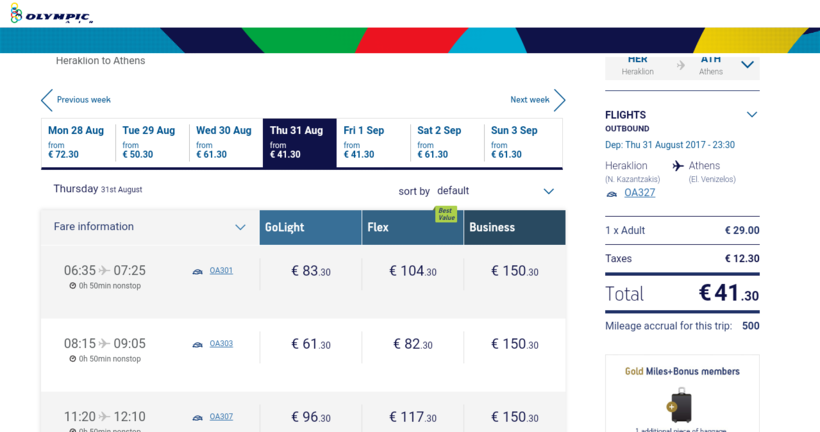Click the airplane icon in outbound flight summary

pyautogui.click(x=678, y=166)
